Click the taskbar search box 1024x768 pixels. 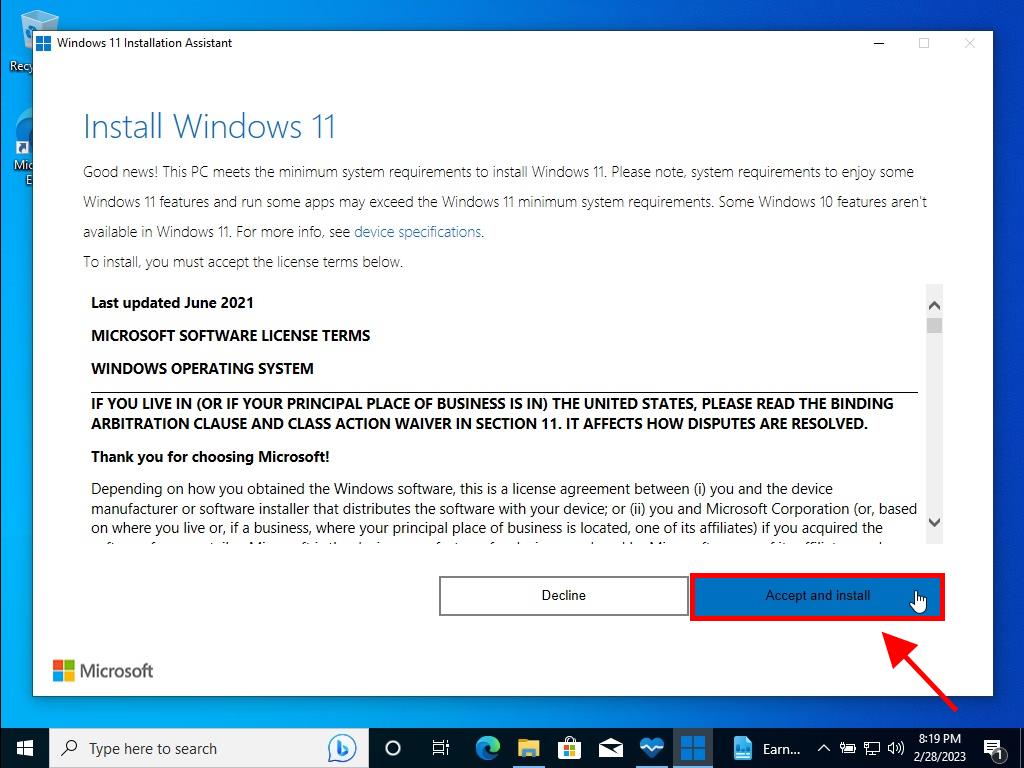point(190,748)
